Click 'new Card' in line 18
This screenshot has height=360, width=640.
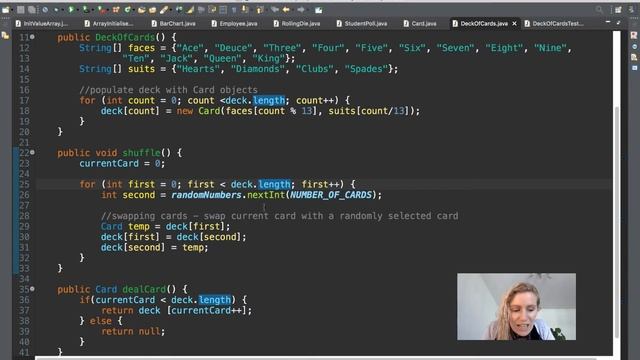(198, 111)
